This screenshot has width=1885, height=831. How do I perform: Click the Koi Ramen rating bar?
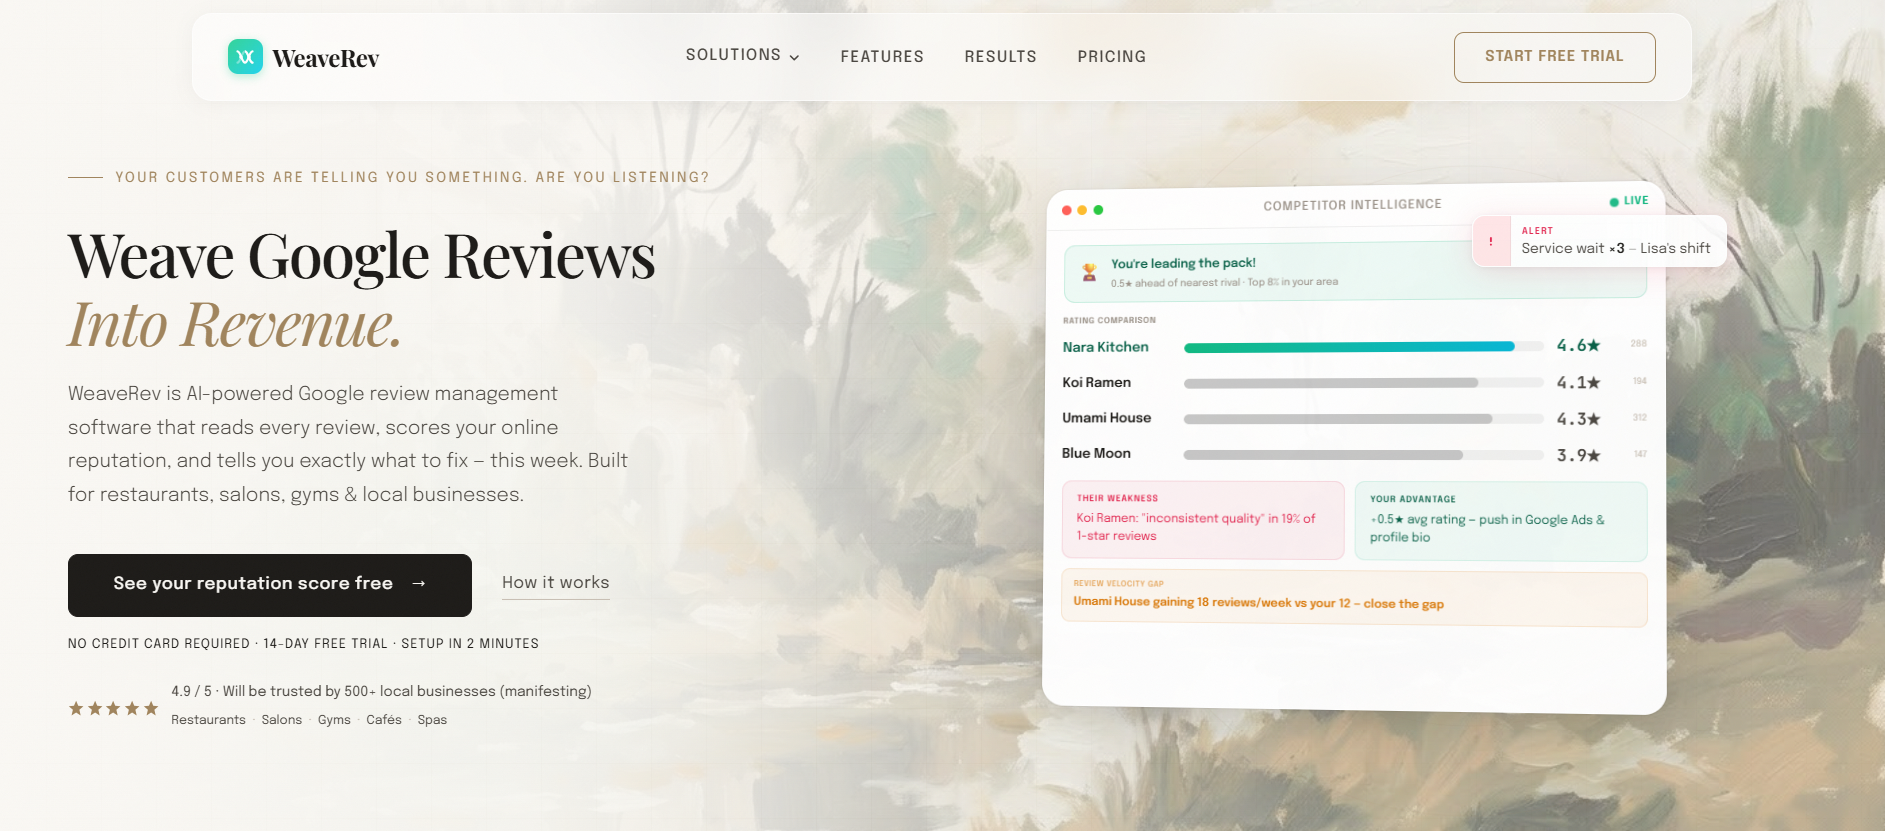1363,383
